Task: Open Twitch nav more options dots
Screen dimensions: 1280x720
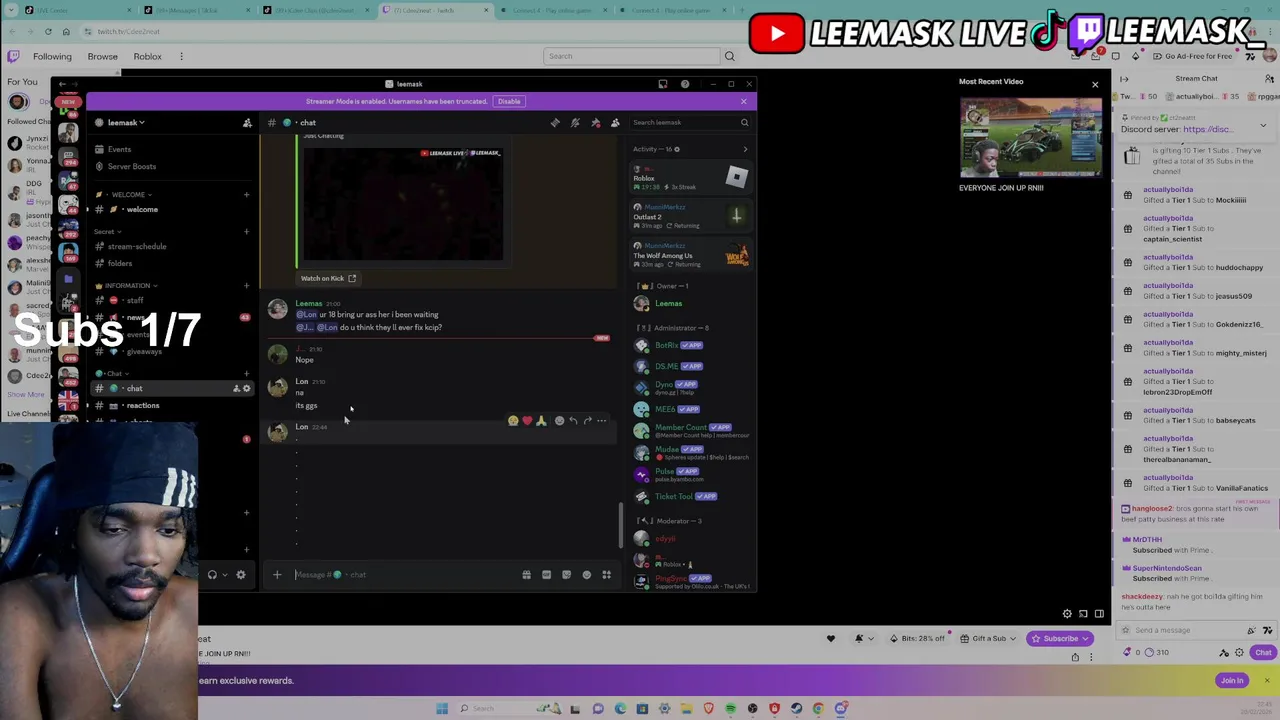Action: coord(181,56)
